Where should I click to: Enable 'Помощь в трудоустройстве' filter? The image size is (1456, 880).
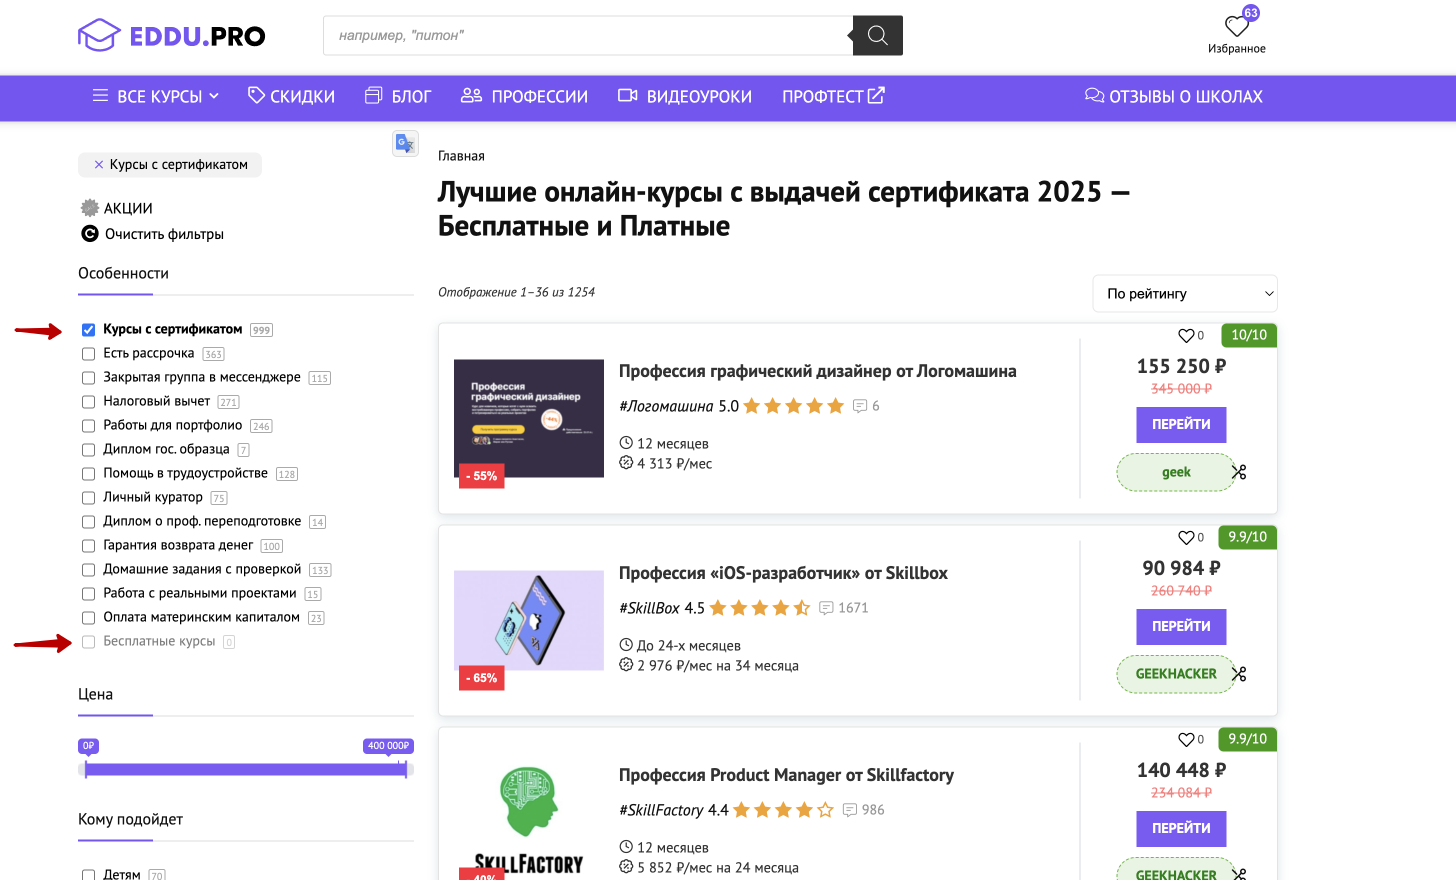pyautogui.click(x=88, y=474)
